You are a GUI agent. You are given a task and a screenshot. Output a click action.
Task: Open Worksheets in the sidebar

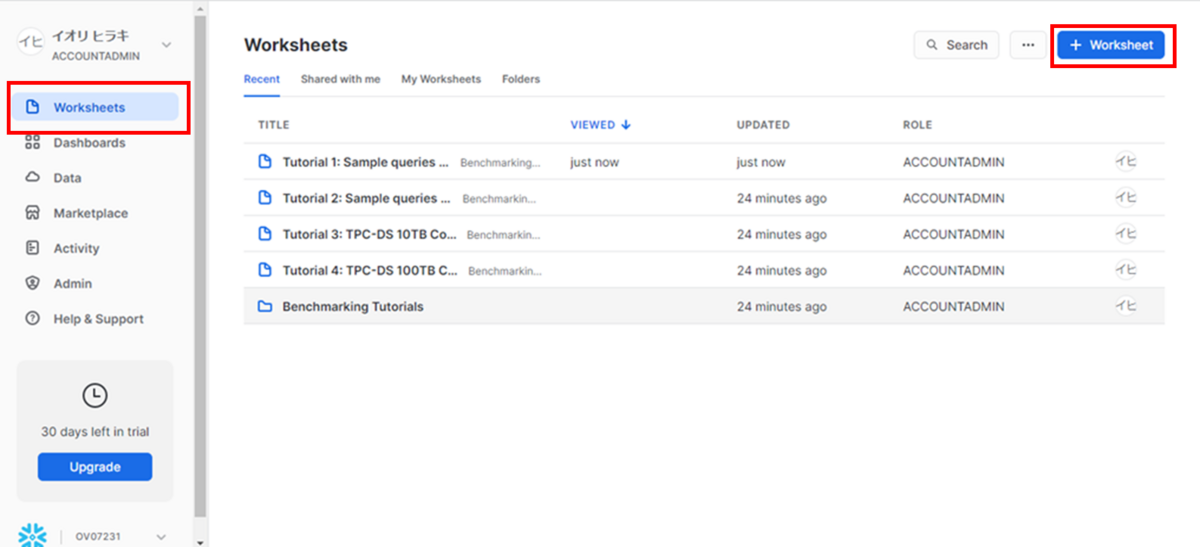click(96, 107)
